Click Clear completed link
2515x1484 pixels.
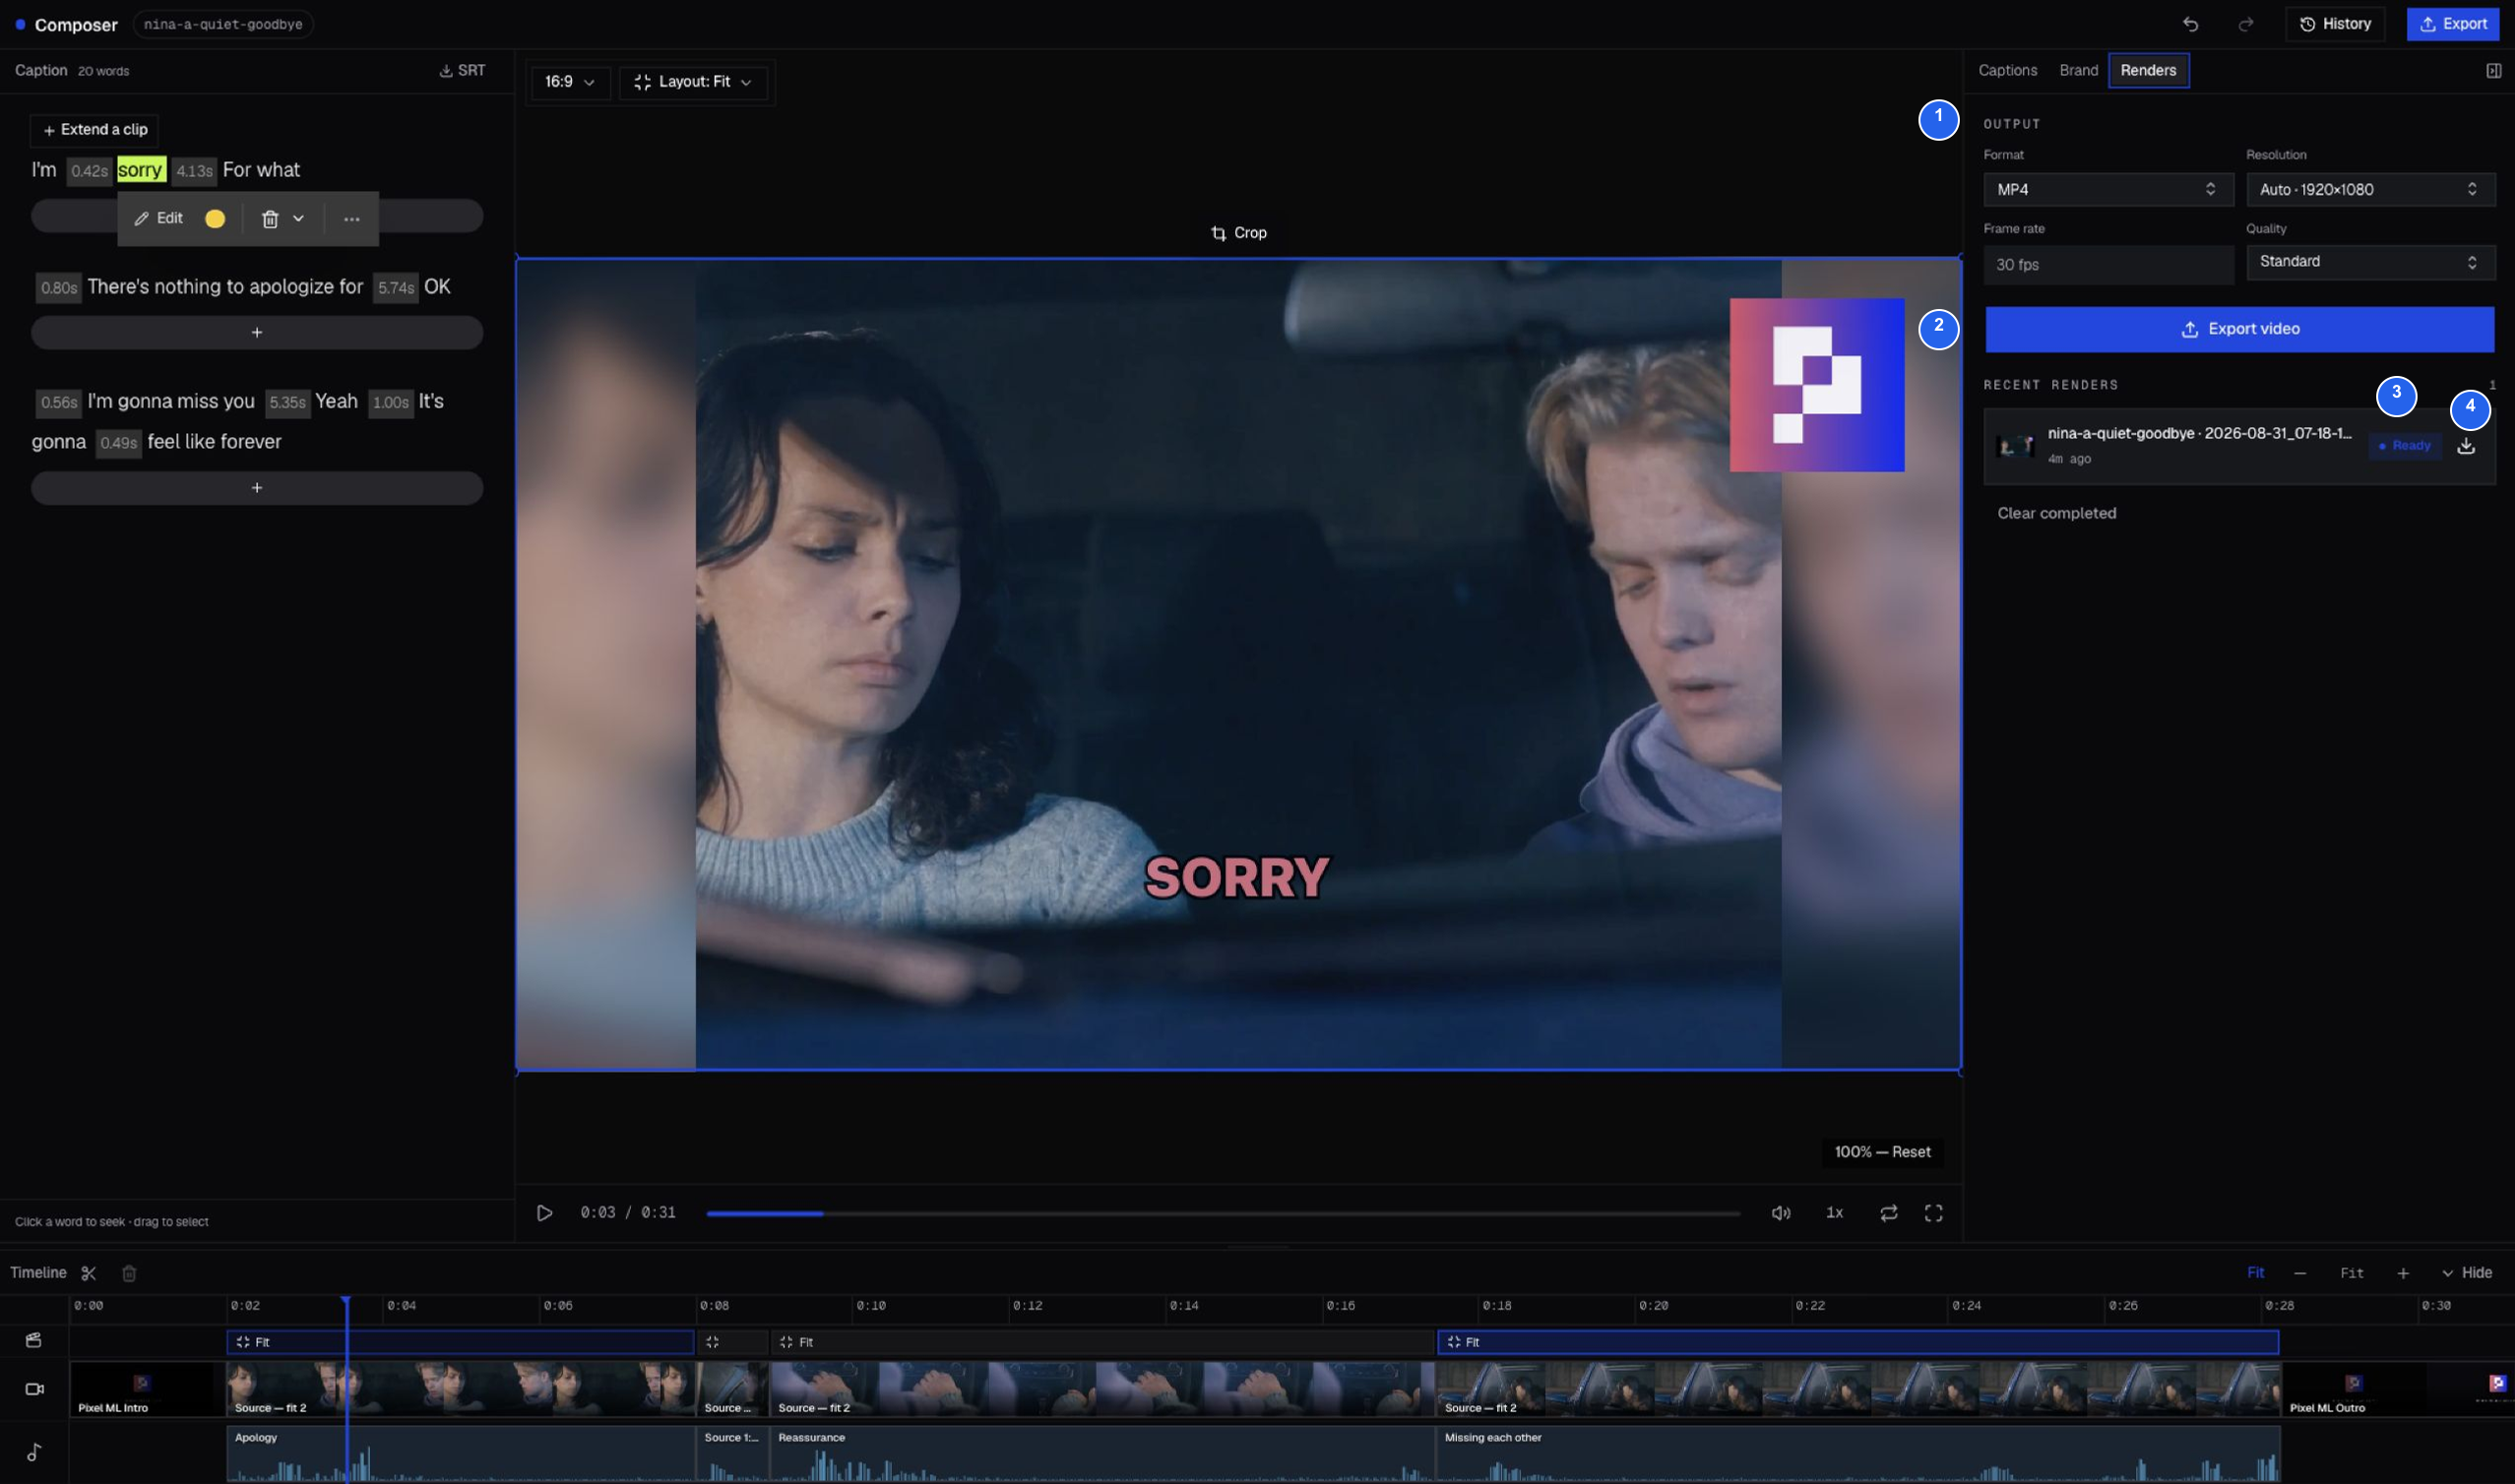2056,513
